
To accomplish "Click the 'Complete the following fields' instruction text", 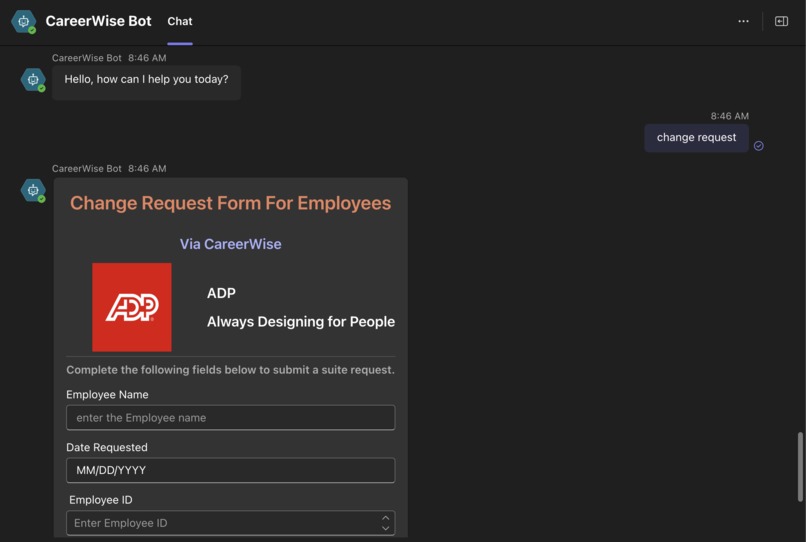I will (230, 370).
